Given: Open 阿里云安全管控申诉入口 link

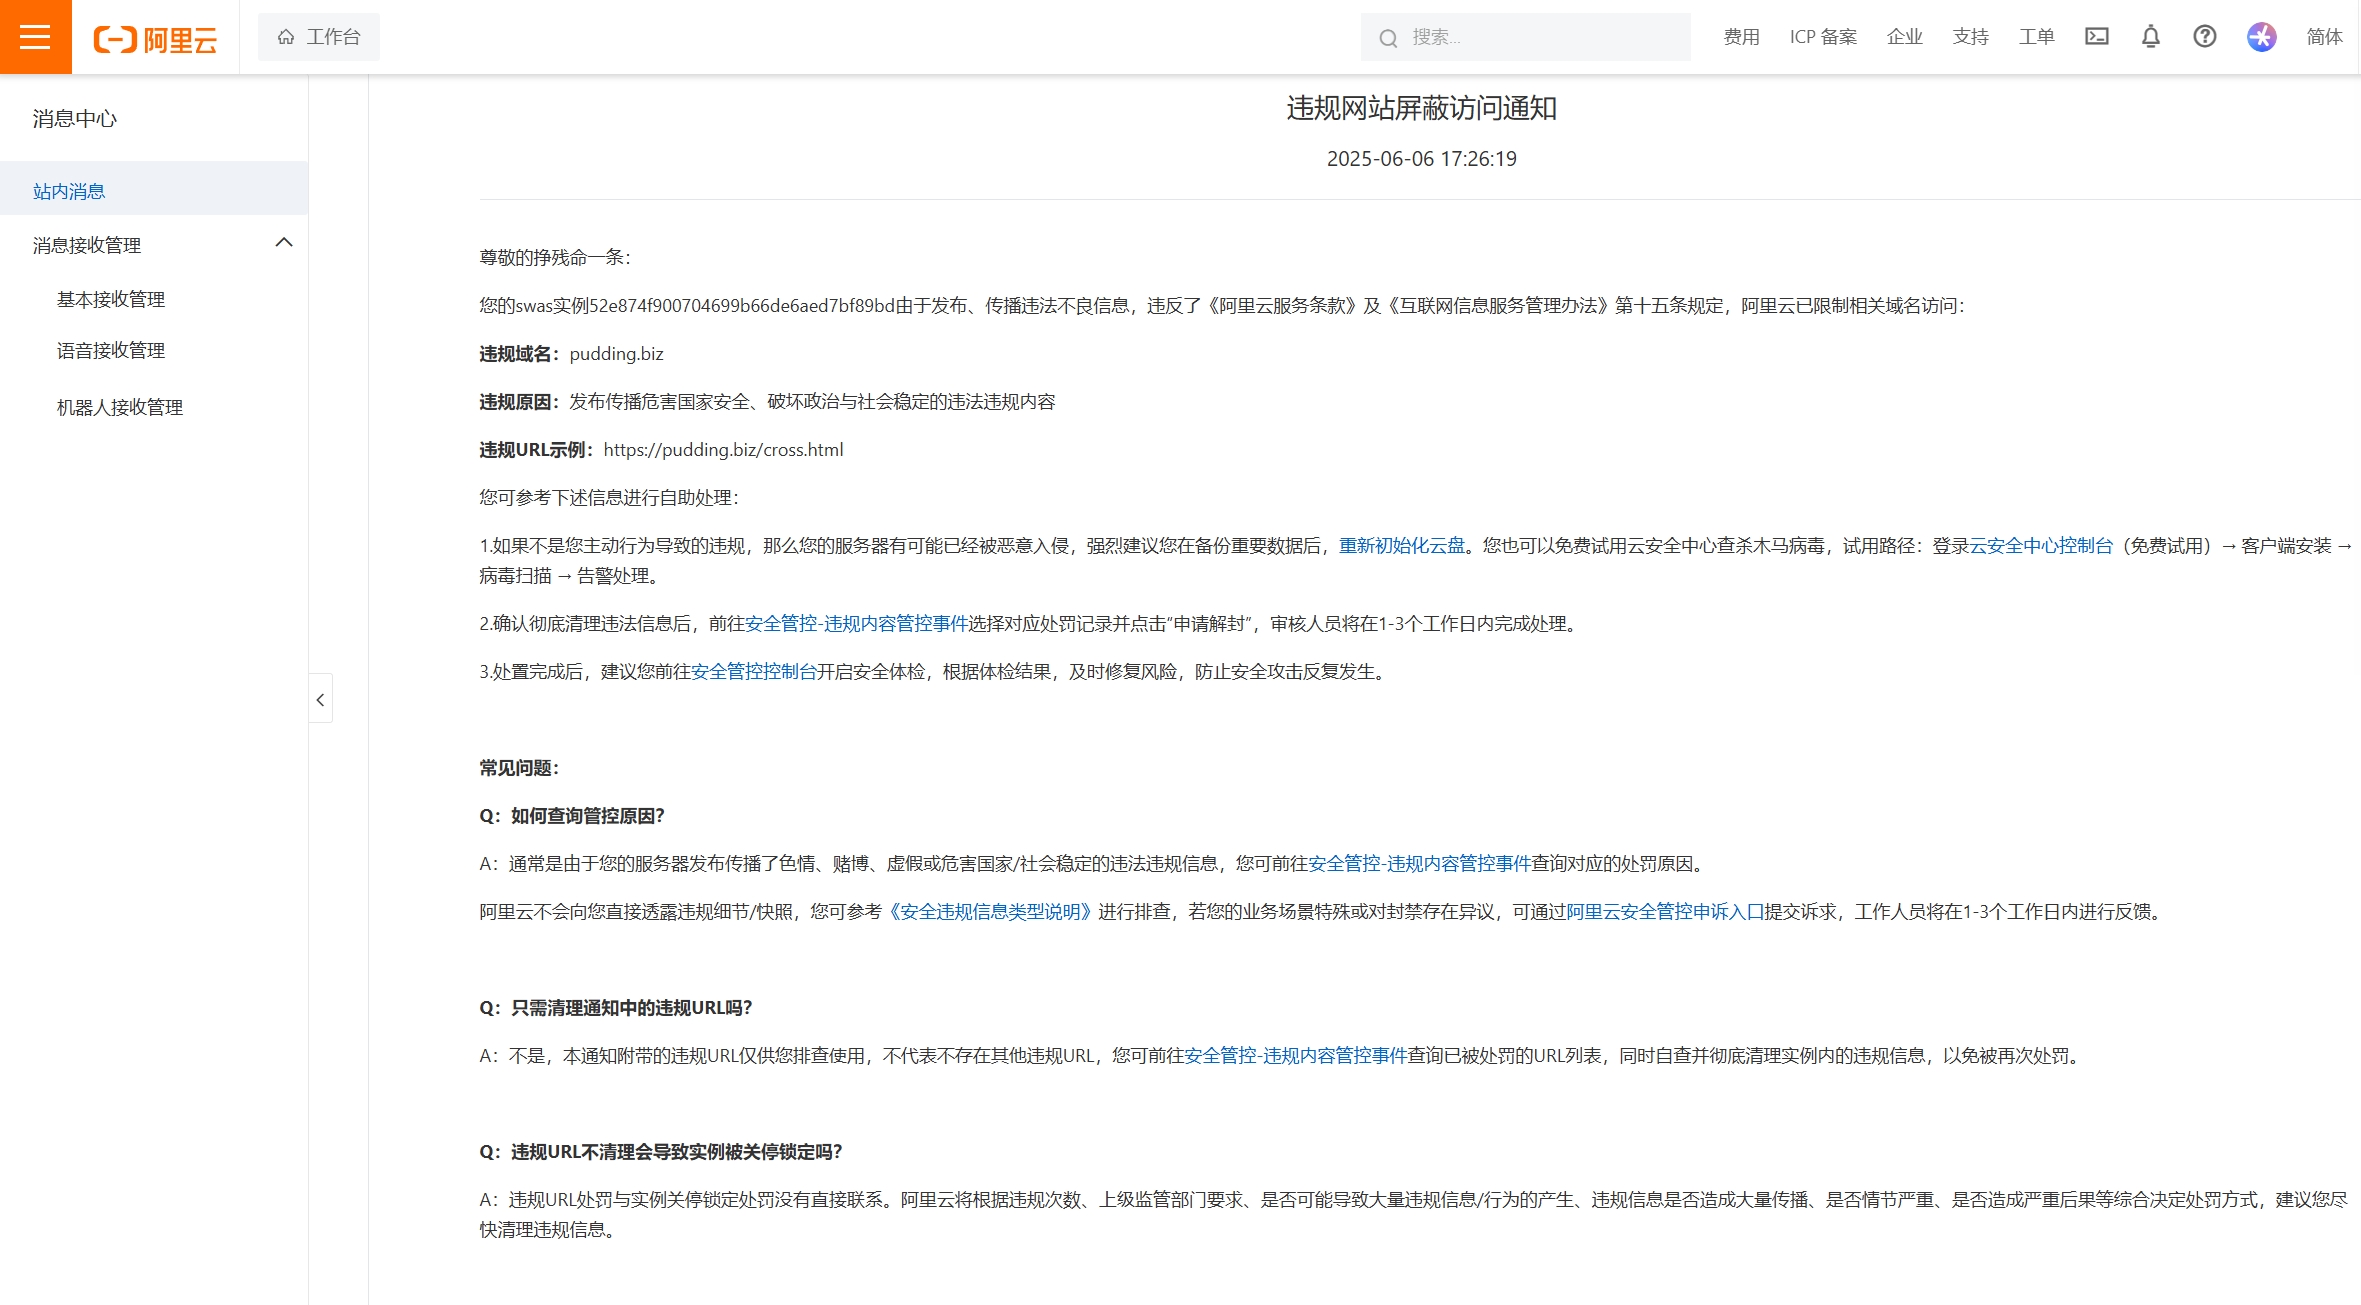Looking at the screenshot, I should pyautogui.click(x=1664, y=911).
